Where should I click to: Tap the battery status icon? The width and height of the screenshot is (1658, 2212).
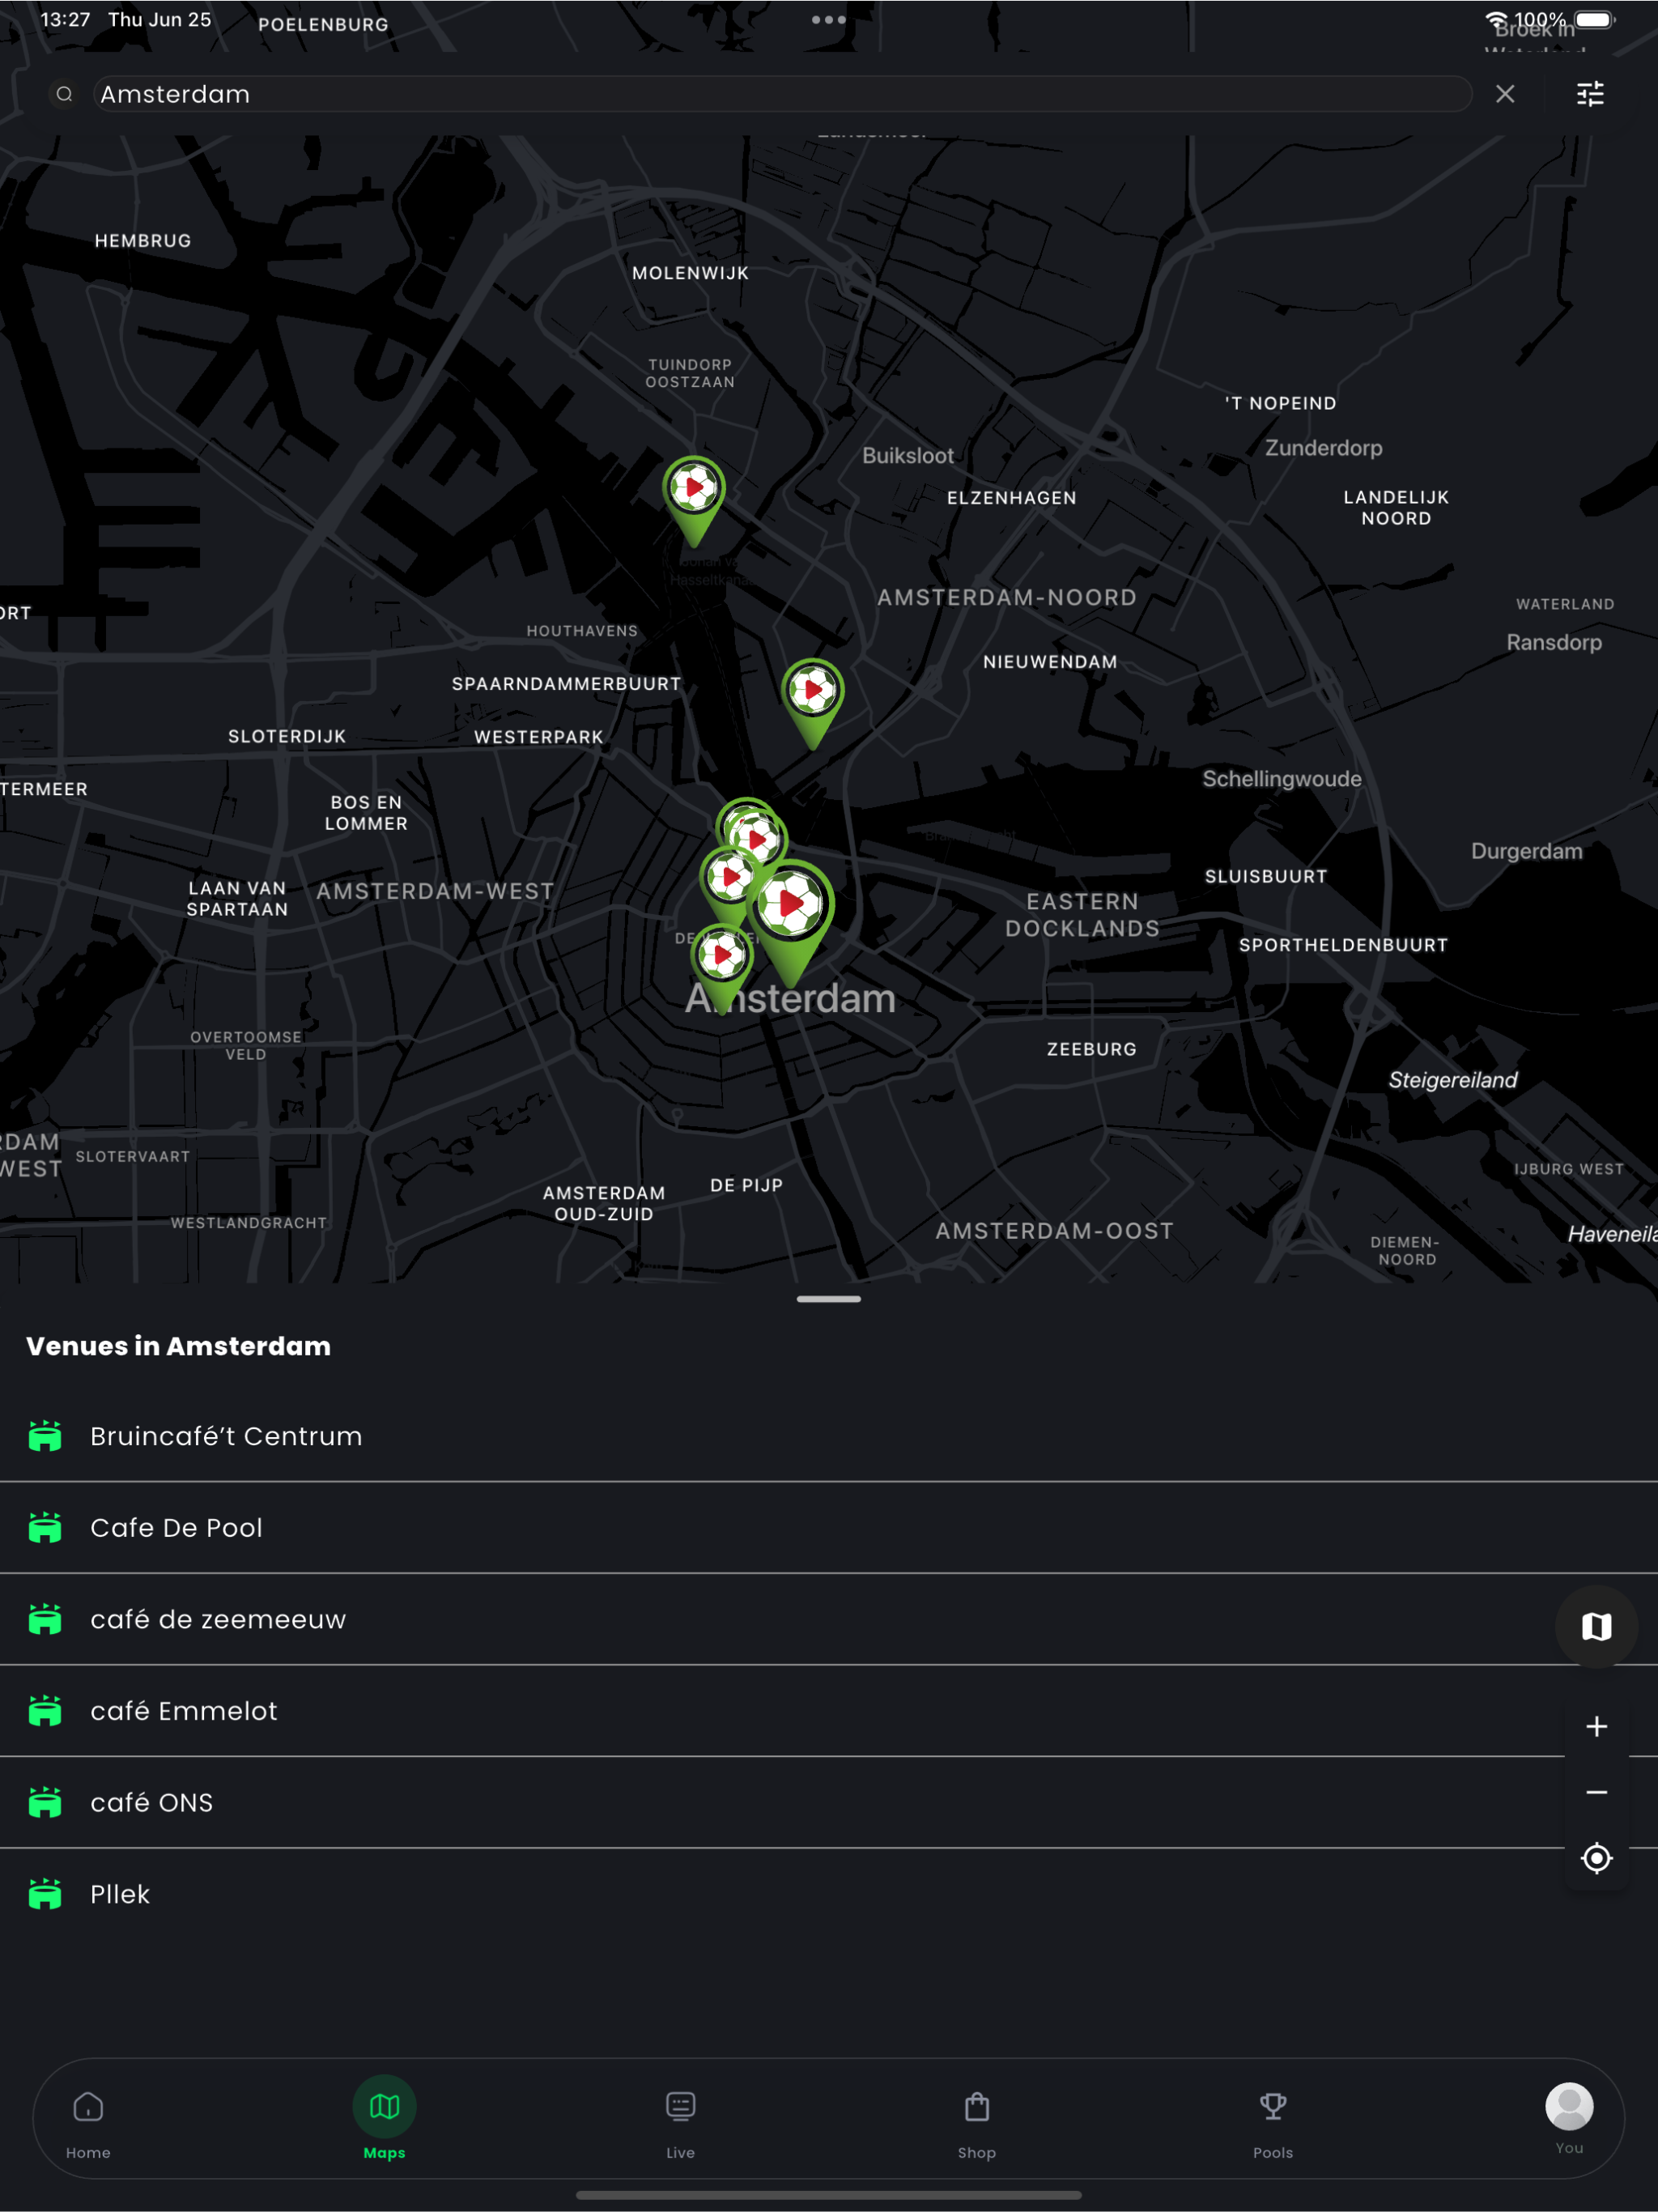click(1596, 20)
